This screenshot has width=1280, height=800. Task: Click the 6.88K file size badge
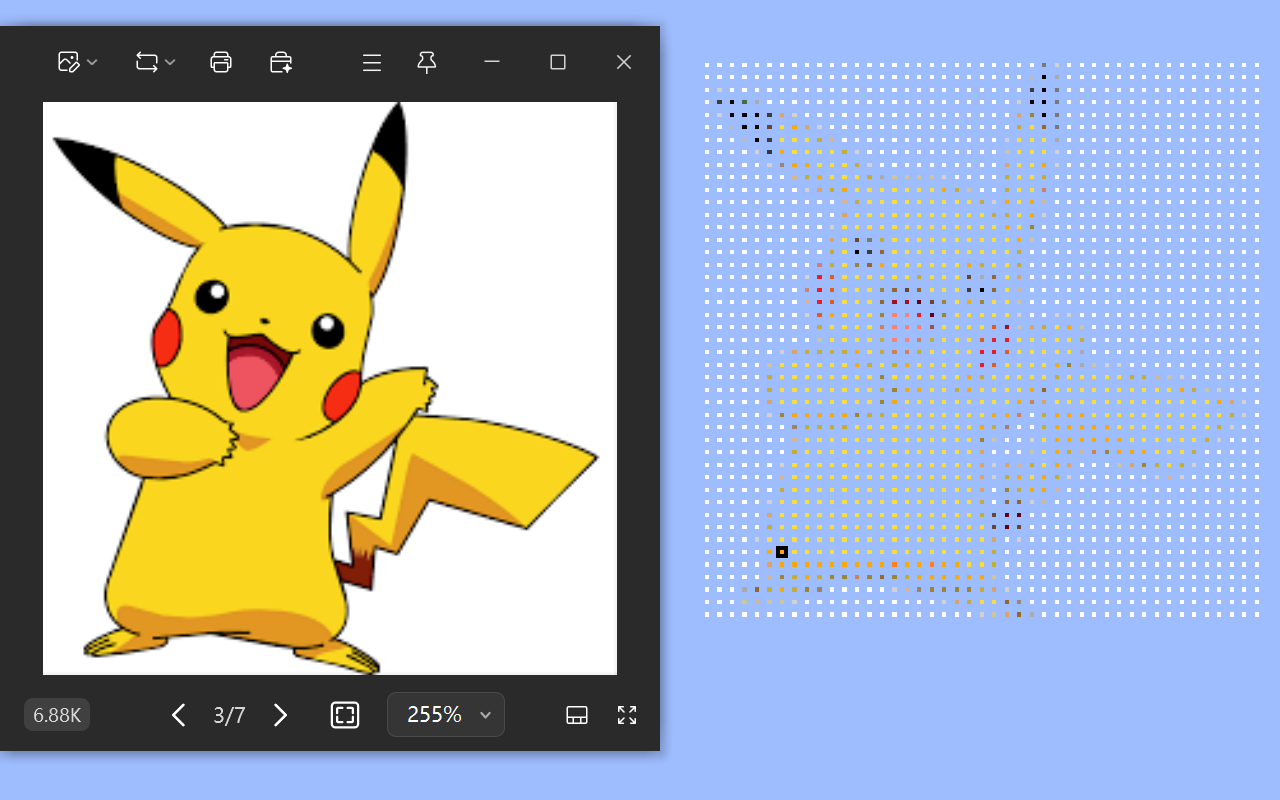coord(57,715)
